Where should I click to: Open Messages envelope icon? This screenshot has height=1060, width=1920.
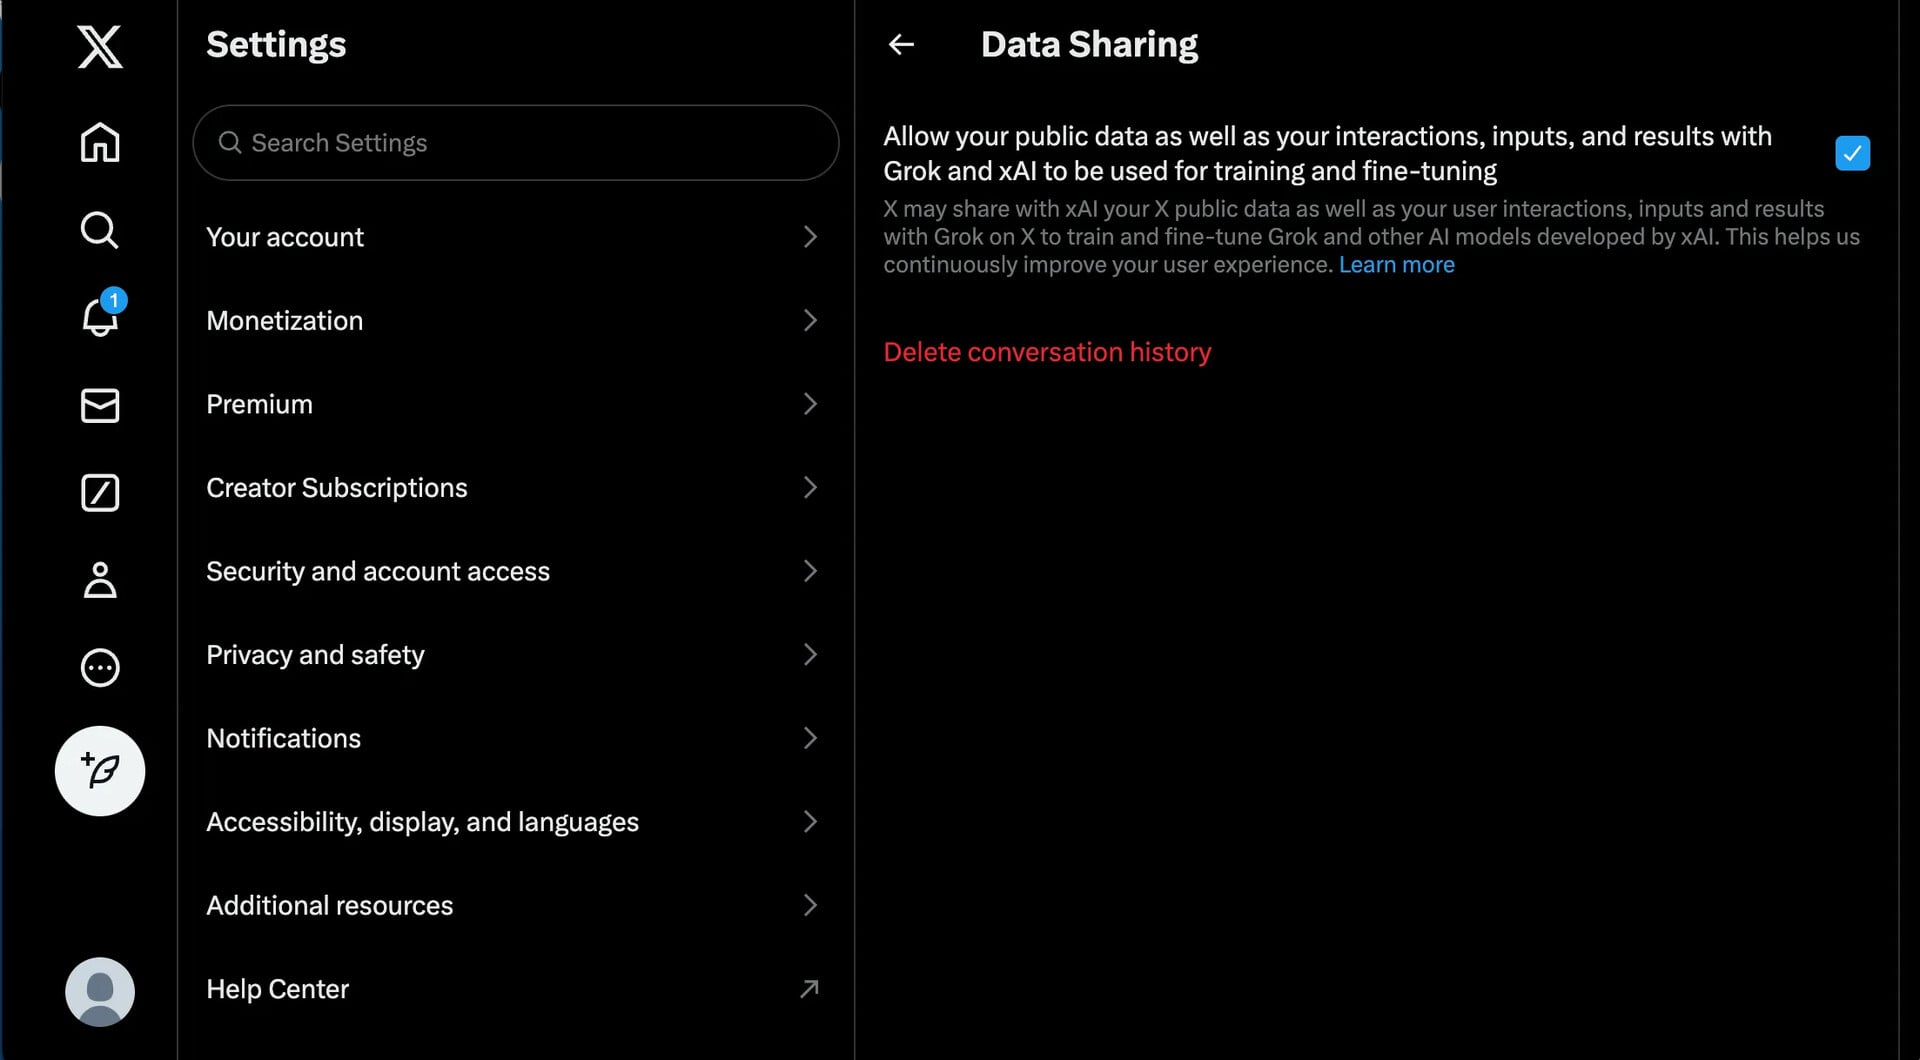pyautogui.click(x=100, y=405)
